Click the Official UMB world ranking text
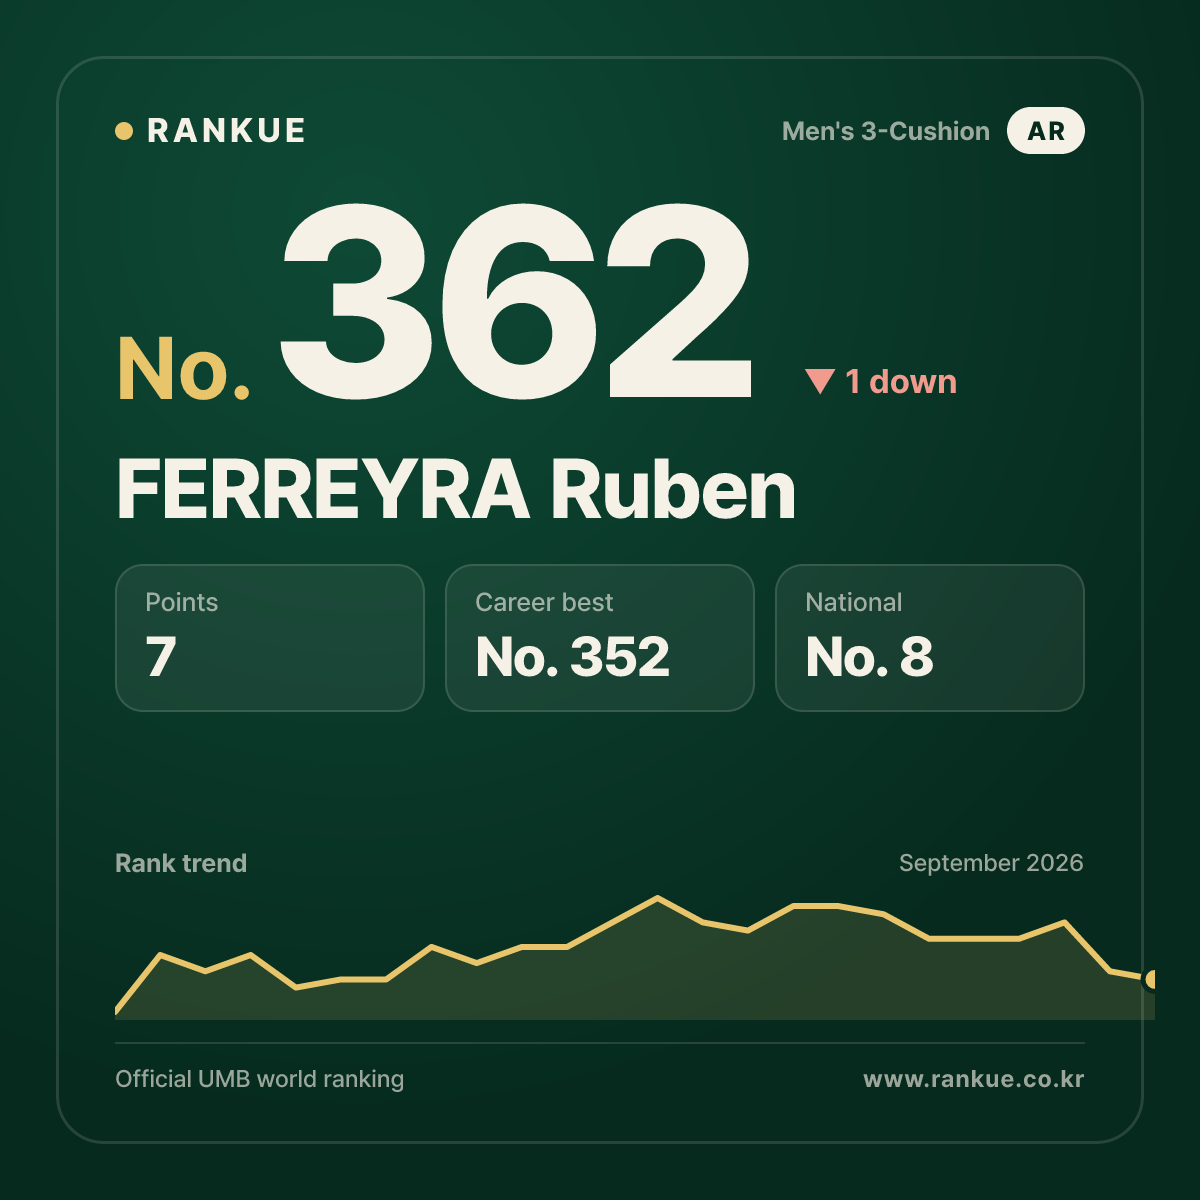1200x1200 pixels. pos(260,1079)
